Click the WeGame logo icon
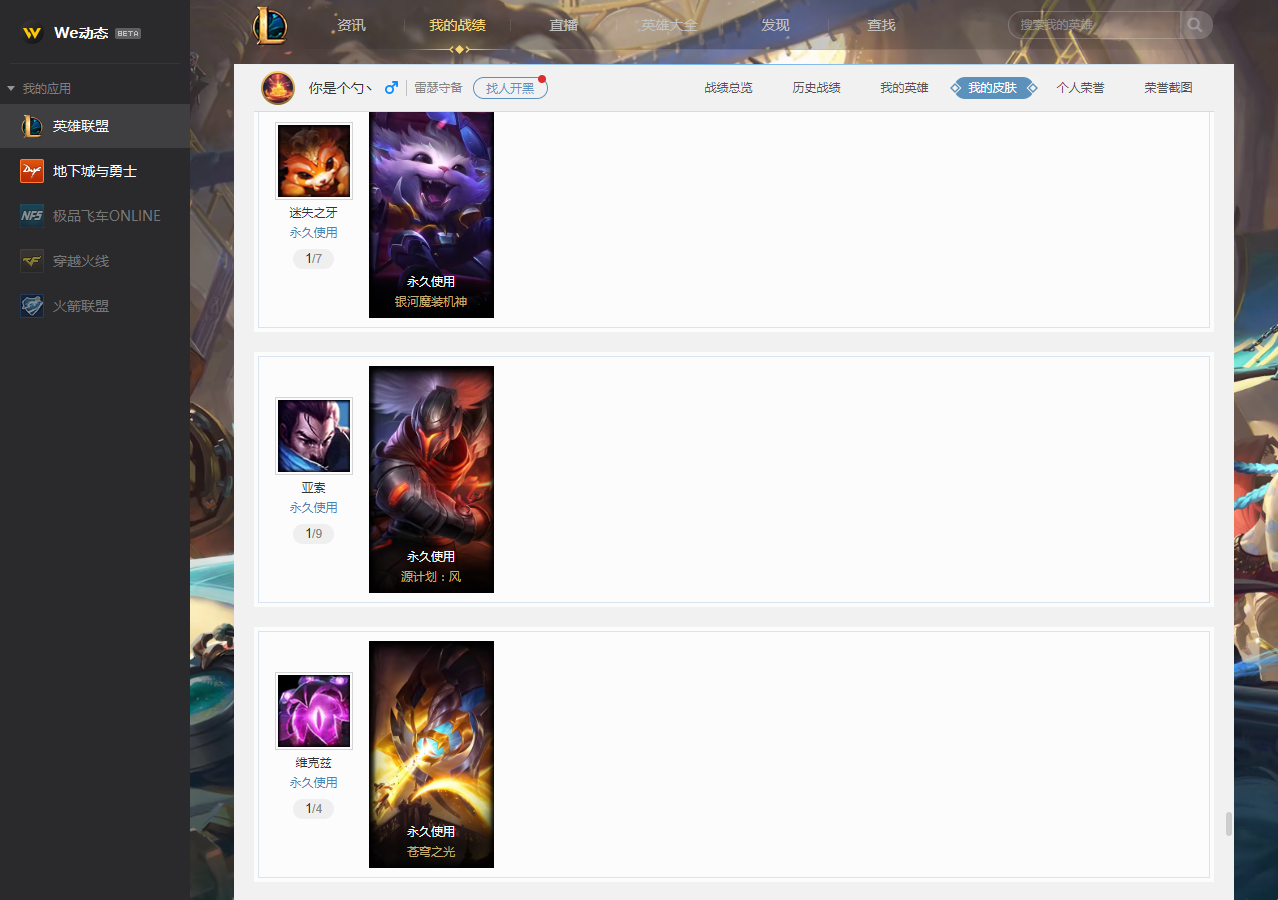This screenshot has height=900, width=1278. (32, 33)
